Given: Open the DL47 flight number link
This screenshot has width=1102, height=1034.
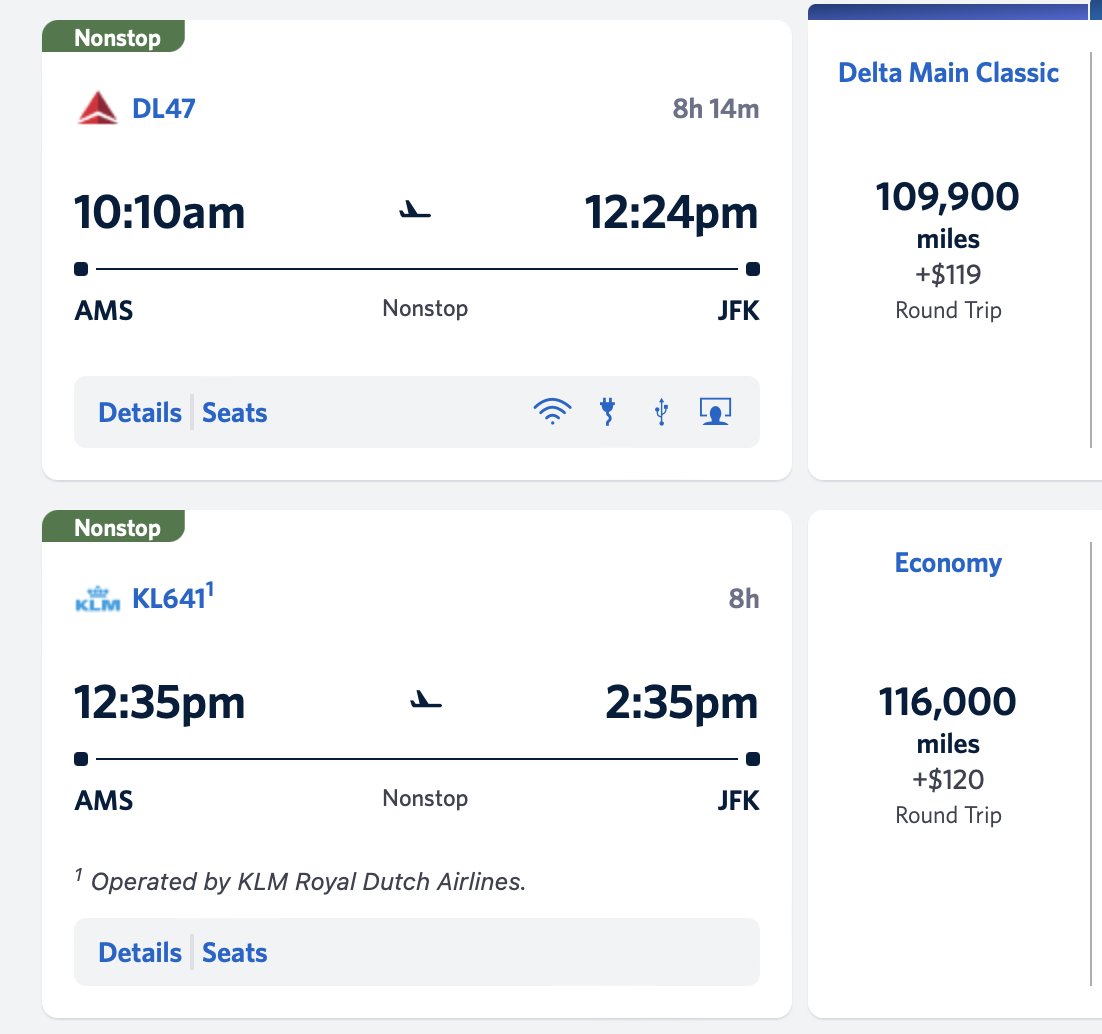Looking at the screenshot, I should tap(164, 108).
